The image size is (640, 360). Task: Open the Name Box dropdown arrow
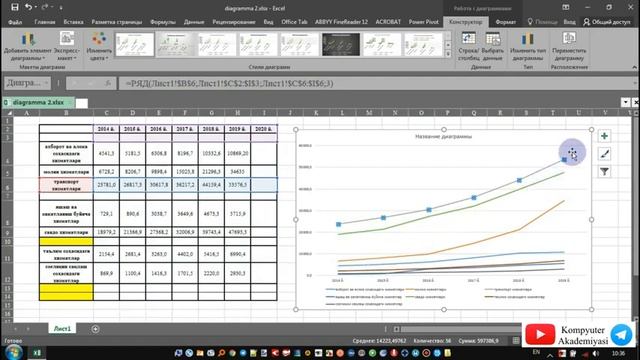coord(46,83)
